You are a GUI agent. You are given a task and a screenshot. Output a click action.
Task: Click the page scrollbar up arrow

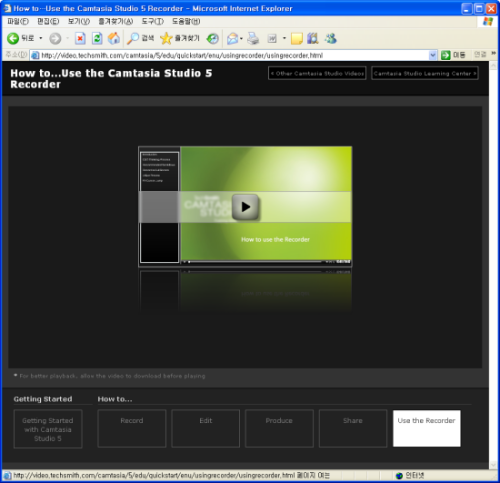click(493, 65)
